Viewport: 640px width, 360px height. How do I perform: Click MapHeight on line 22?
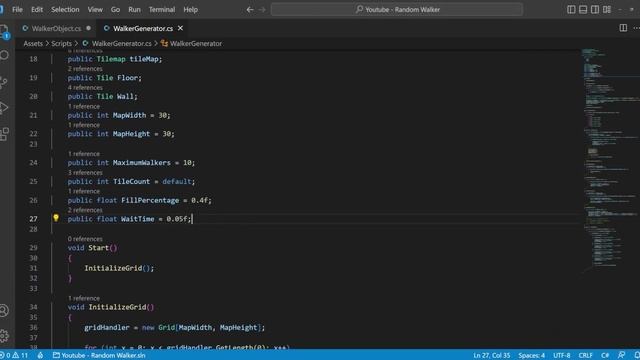(131, 133)
